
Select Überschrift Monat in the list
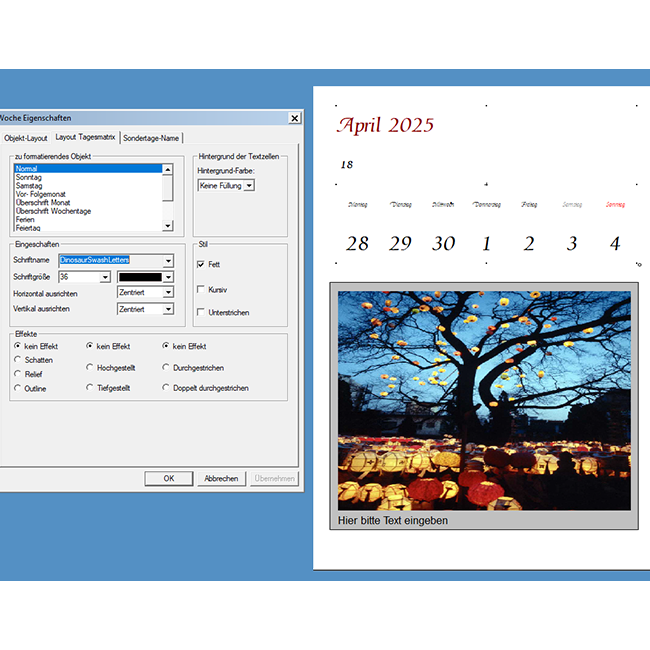(43, 202)
